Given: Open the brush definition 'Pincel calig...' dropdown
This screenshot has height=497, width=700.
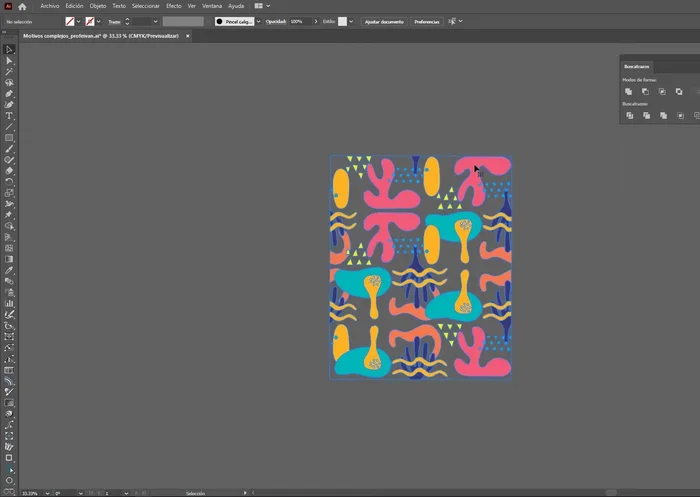Looking at the screenshot, I should (x=257, y=21).
